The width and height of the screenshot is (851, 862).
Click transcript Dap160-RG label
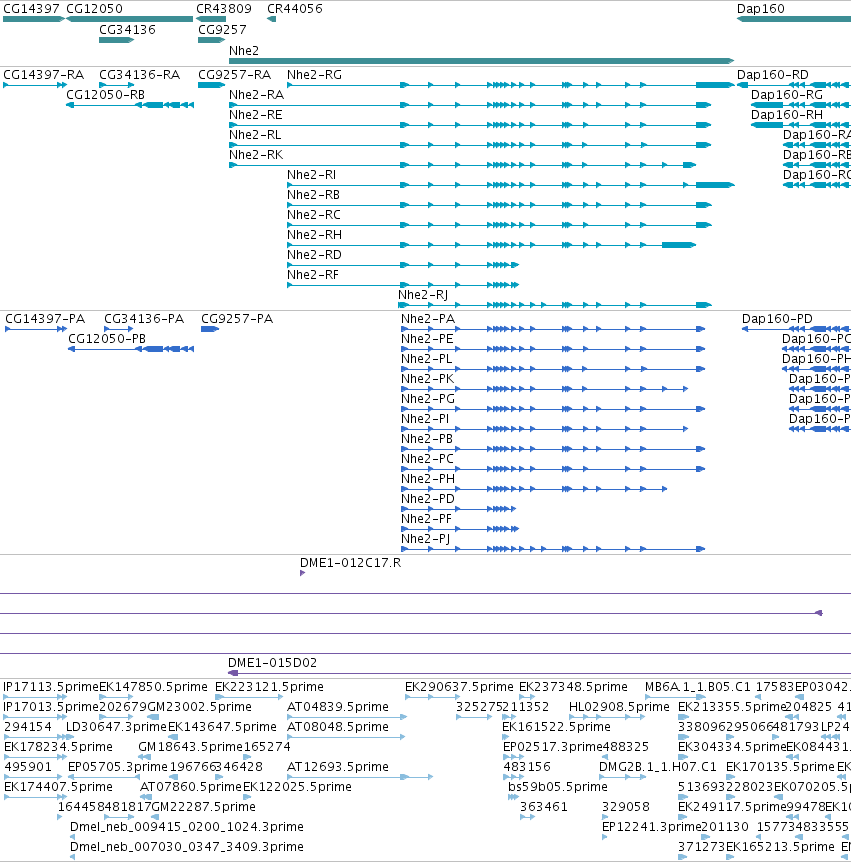click(x=787, y=95)
